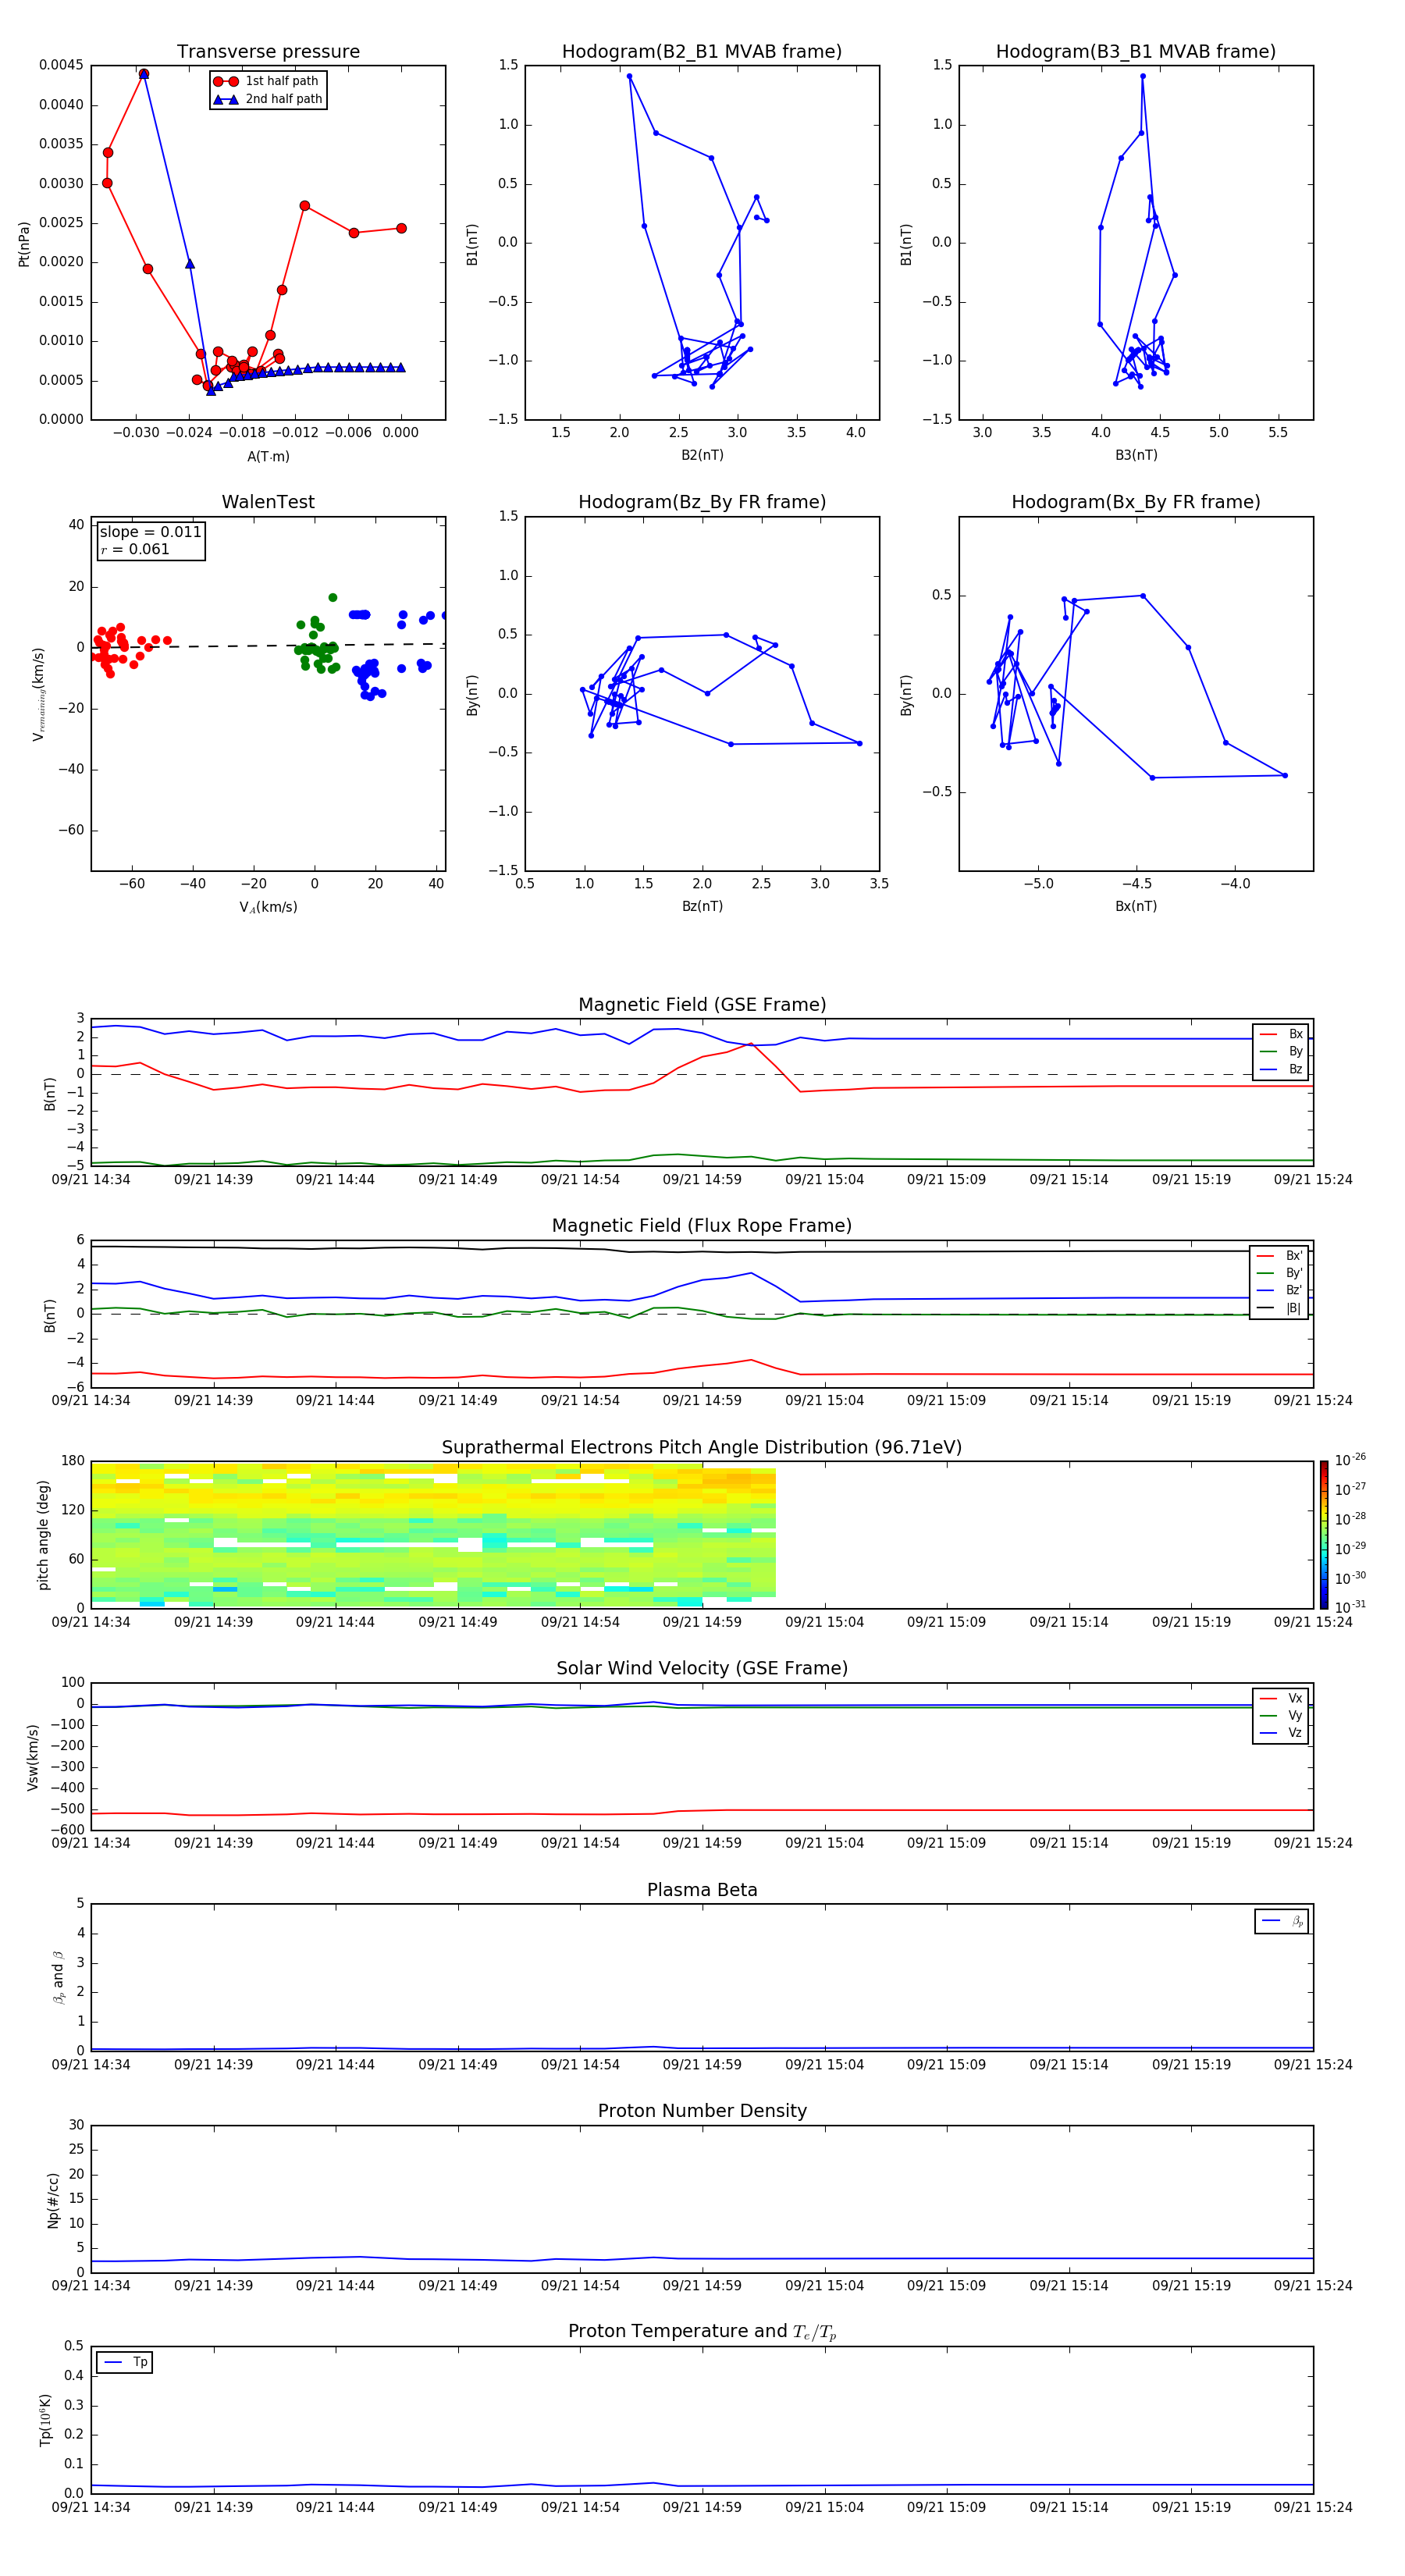Click '09/21 15:24' tick under proton temperature

pos(1313,2507)
